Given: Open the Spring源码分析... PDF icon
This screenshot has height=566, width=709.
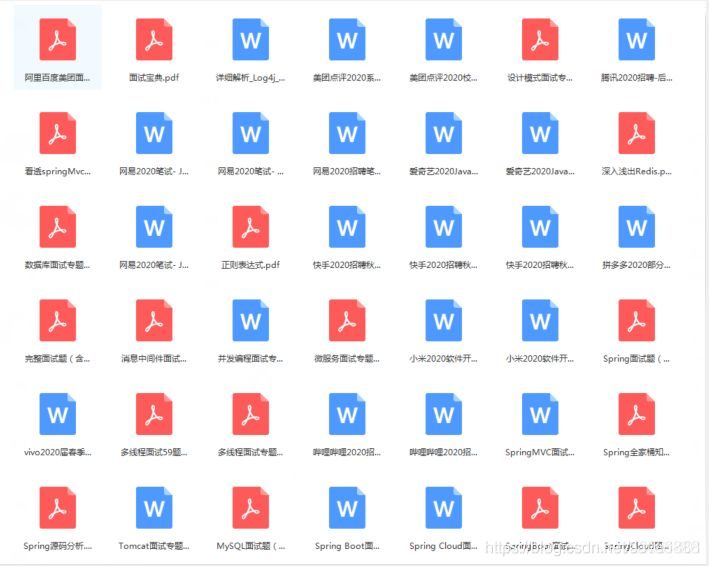Looking at the screenshot, I should [x=57, y=508].
